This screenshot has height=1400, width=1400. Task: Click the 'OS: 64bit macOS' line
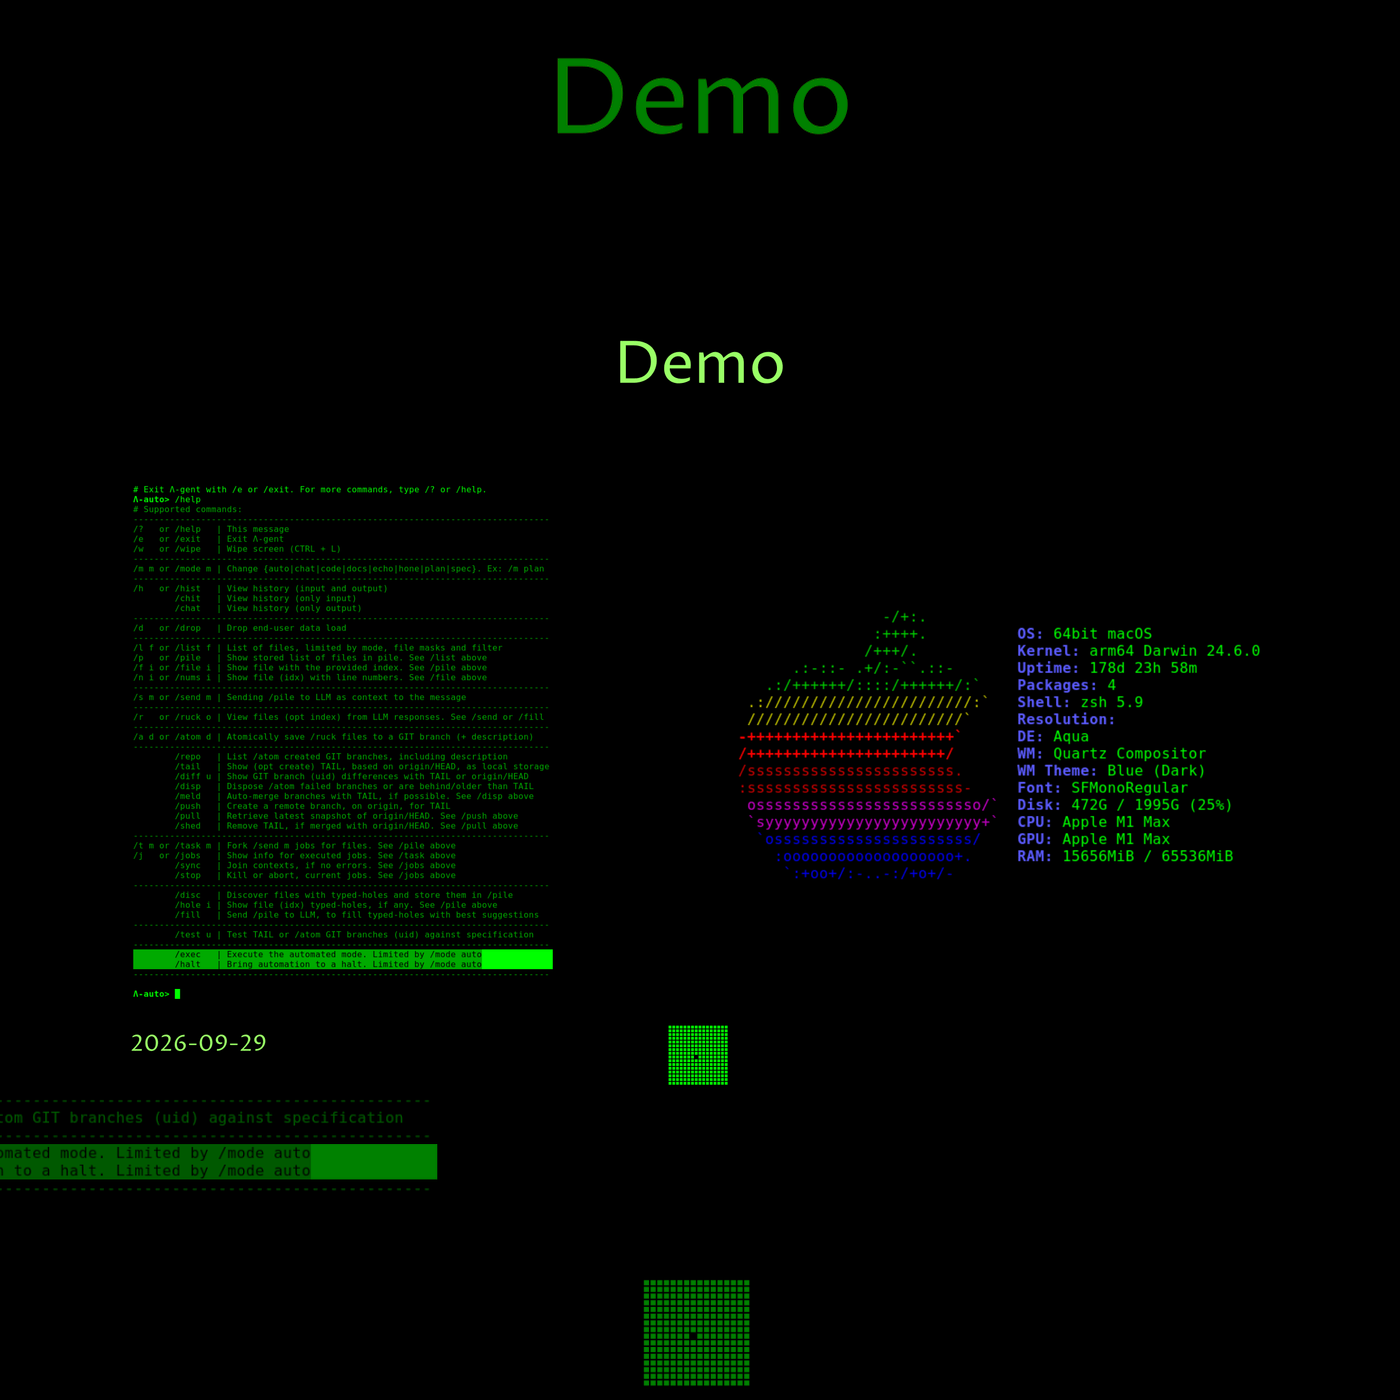point(1085,634)
